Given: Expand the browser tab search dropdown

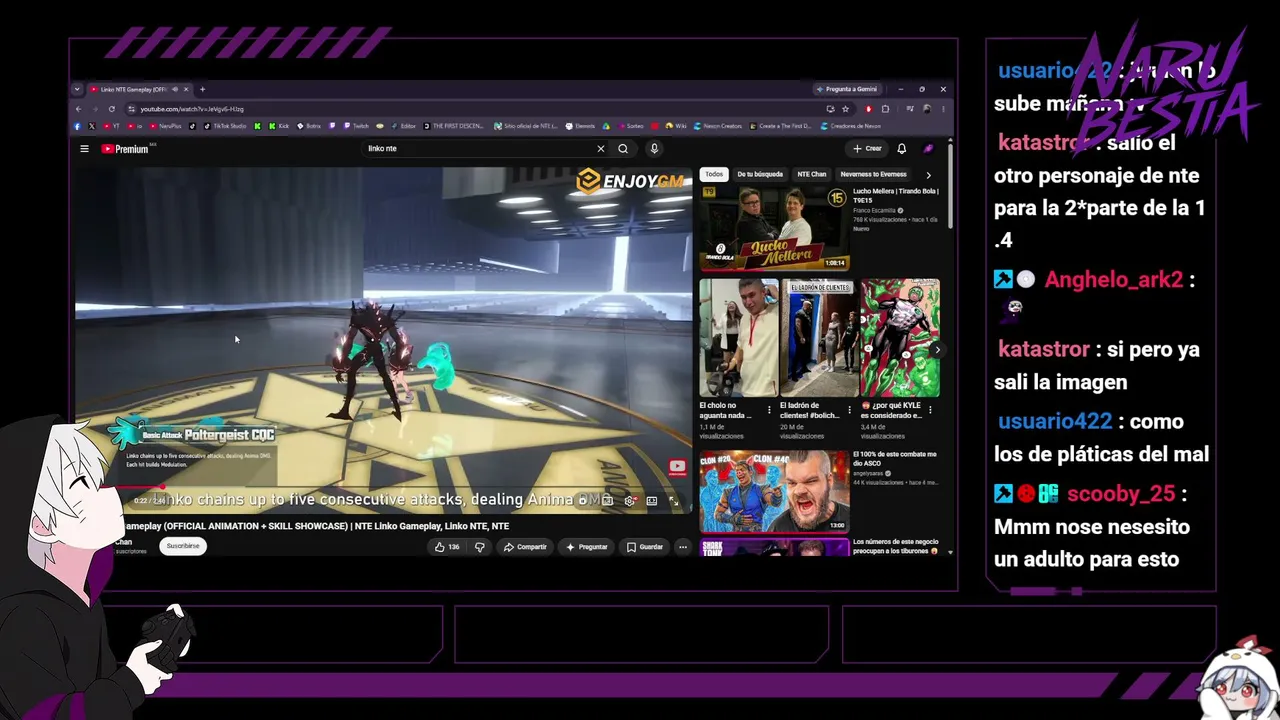Looking at the screenshot, I should [77, 89].
